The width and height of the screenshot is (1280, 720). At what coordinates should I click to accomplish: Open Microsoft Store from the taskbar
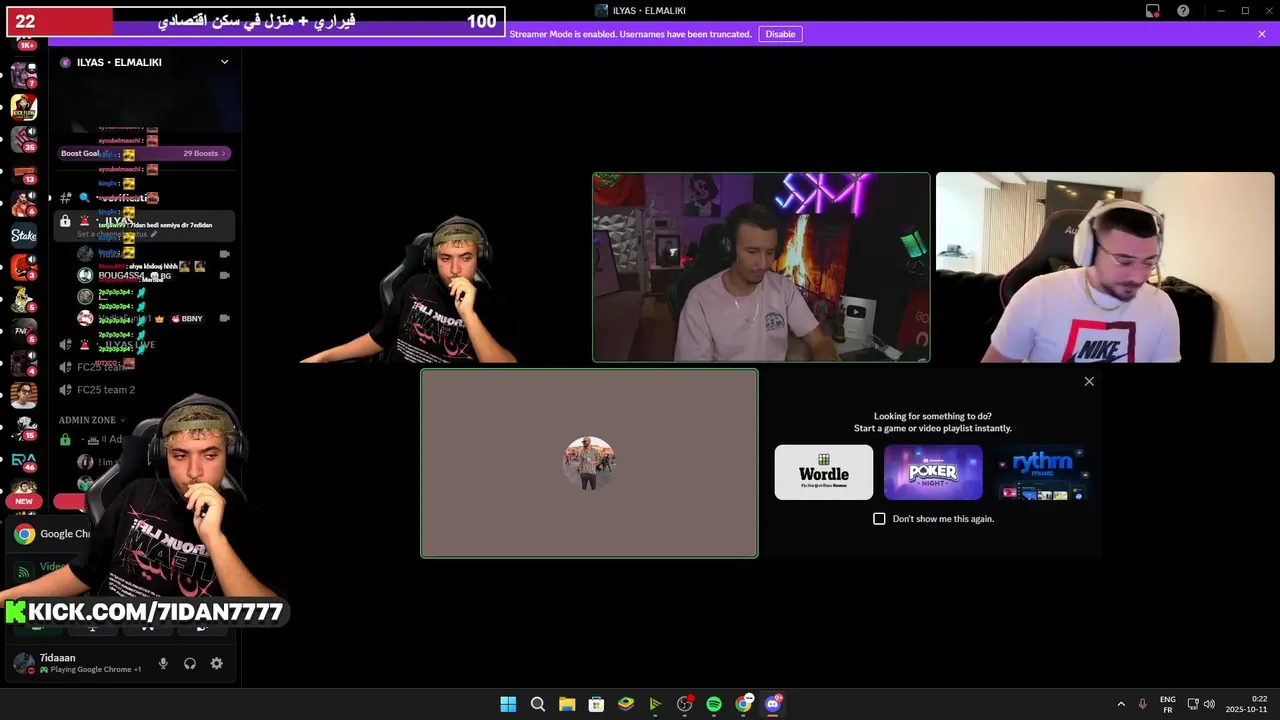coord(596,704)
